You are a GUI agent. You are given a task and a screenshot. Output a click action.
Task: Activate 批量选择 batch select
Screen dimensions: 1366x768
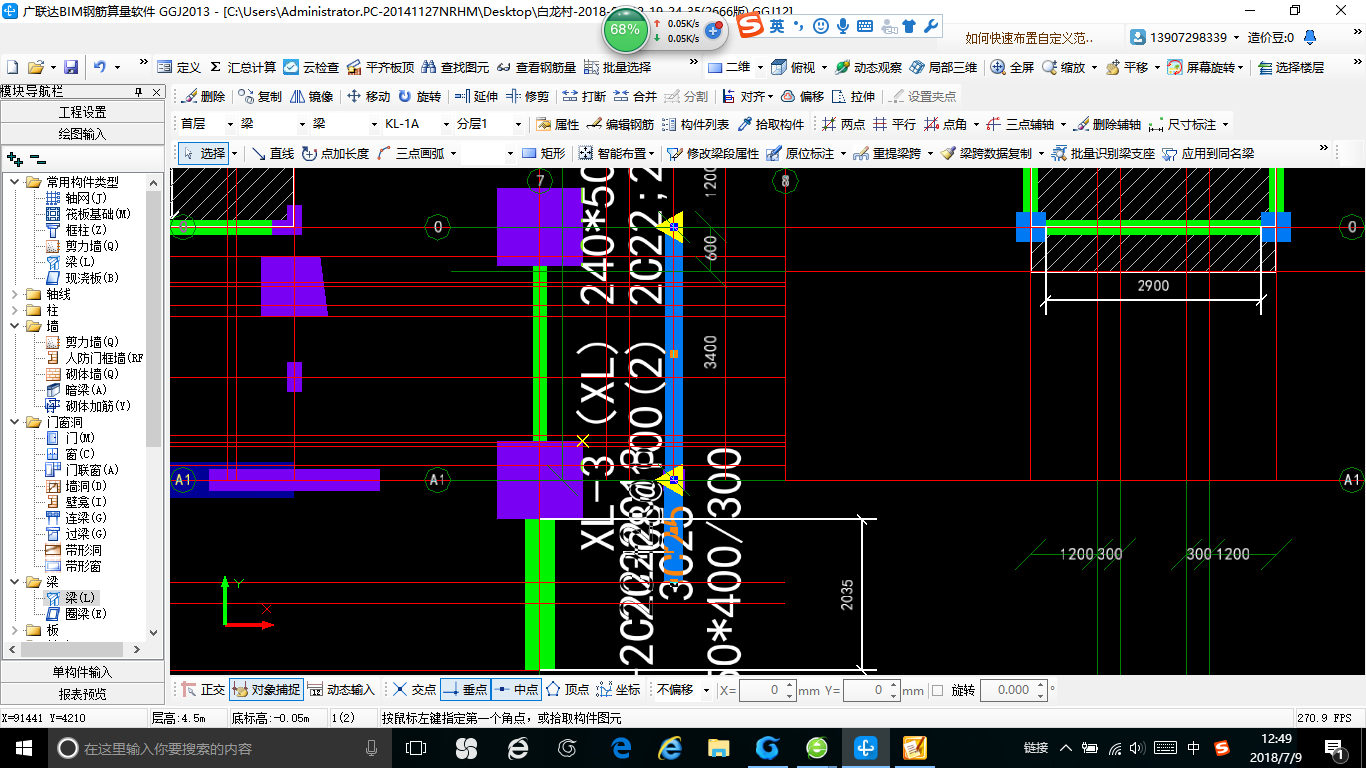(617, 67)
